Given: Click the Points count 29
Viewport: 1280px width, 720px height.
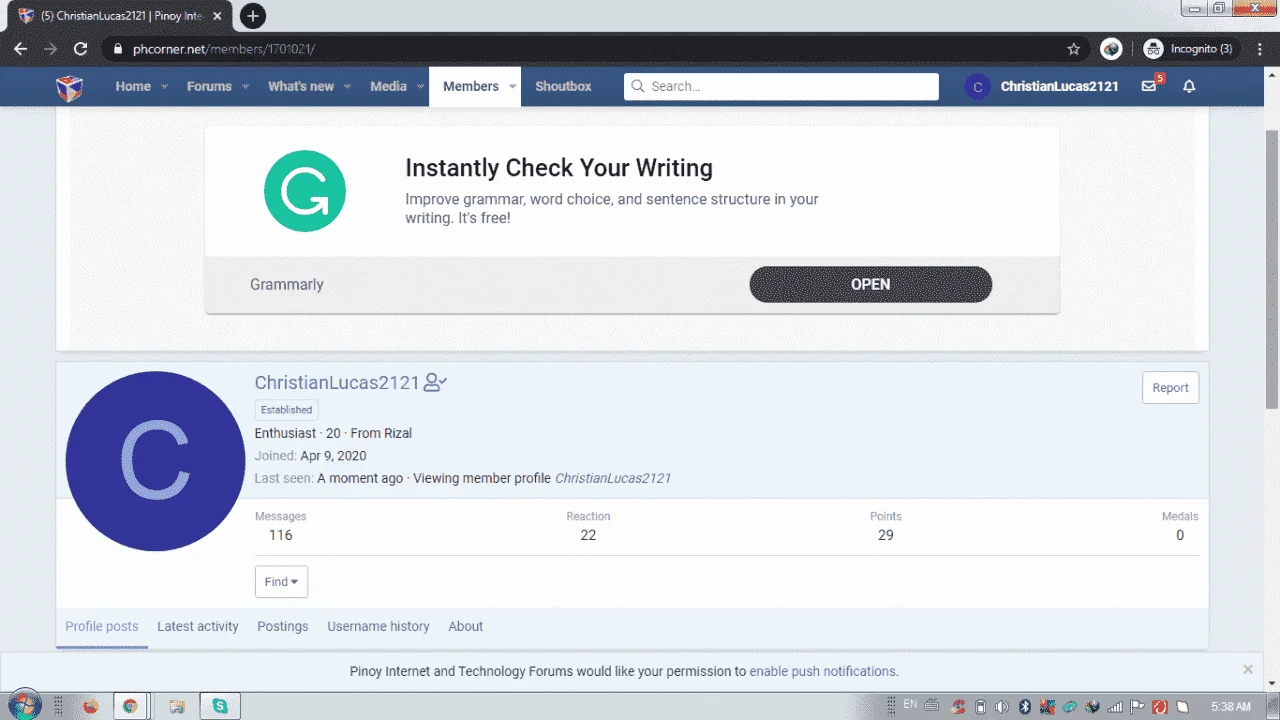Looking at the screenshot, I should coord(886,535).
